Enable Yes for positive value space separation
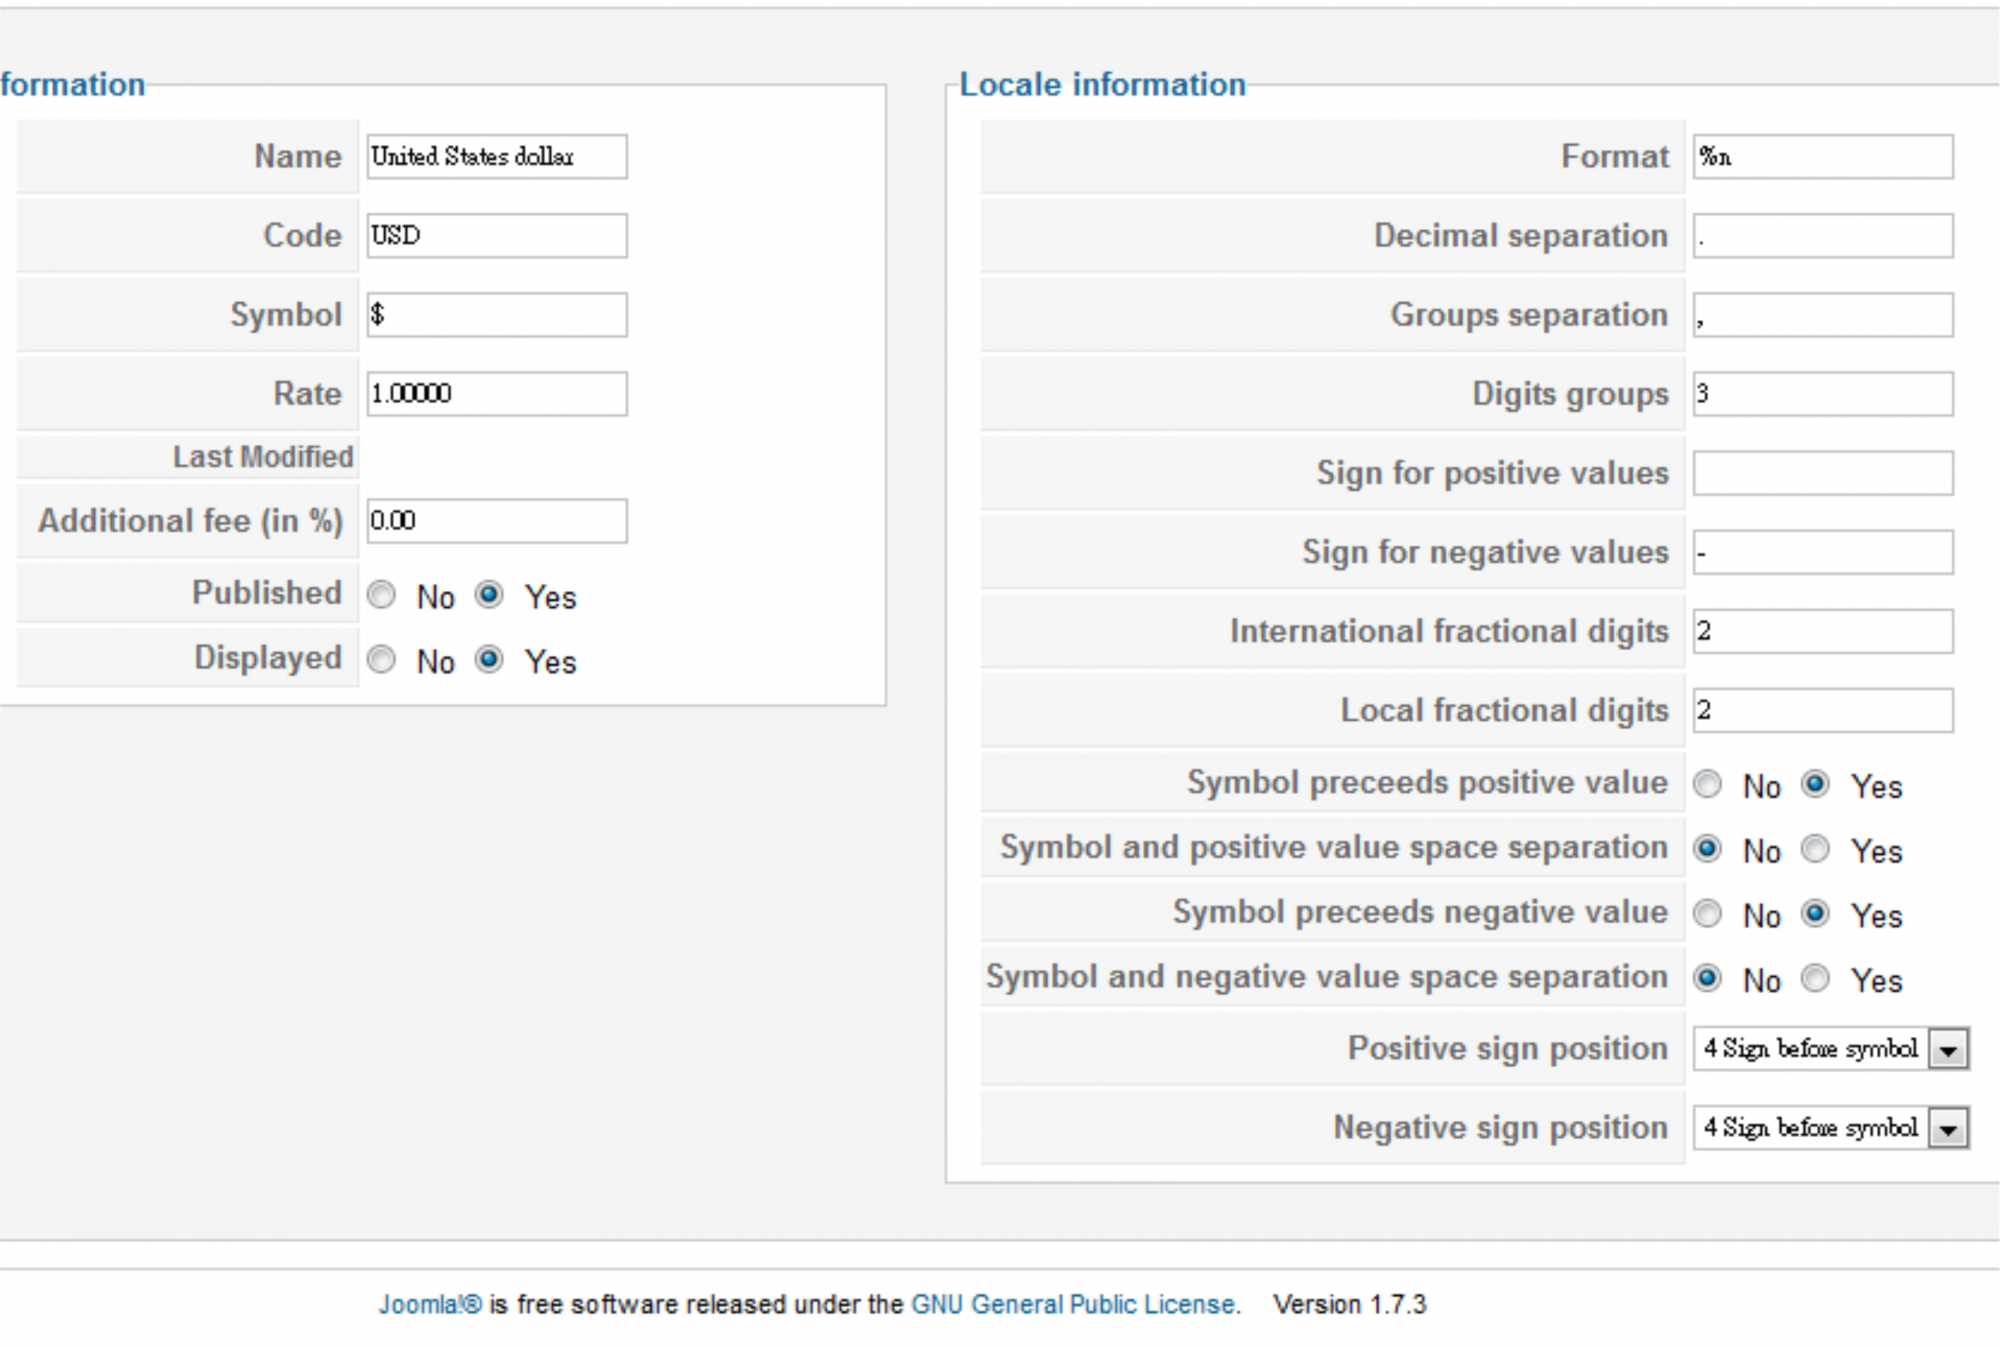Screen dimensions: 2000x1347 pyautogui.click(x=1815, y=850)
